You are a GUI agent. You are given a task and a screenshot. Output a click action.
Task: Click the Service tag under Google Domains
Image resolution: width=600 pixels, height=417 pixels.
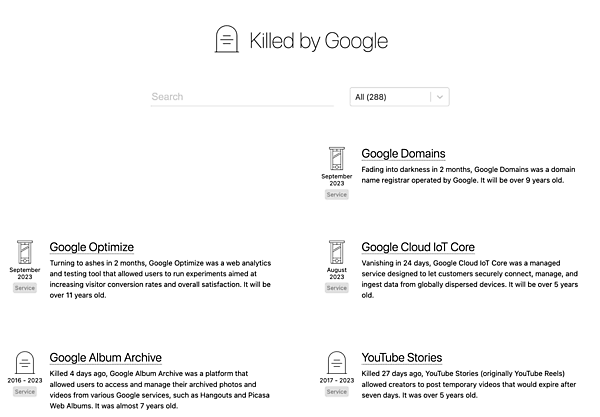pos(337,195)
